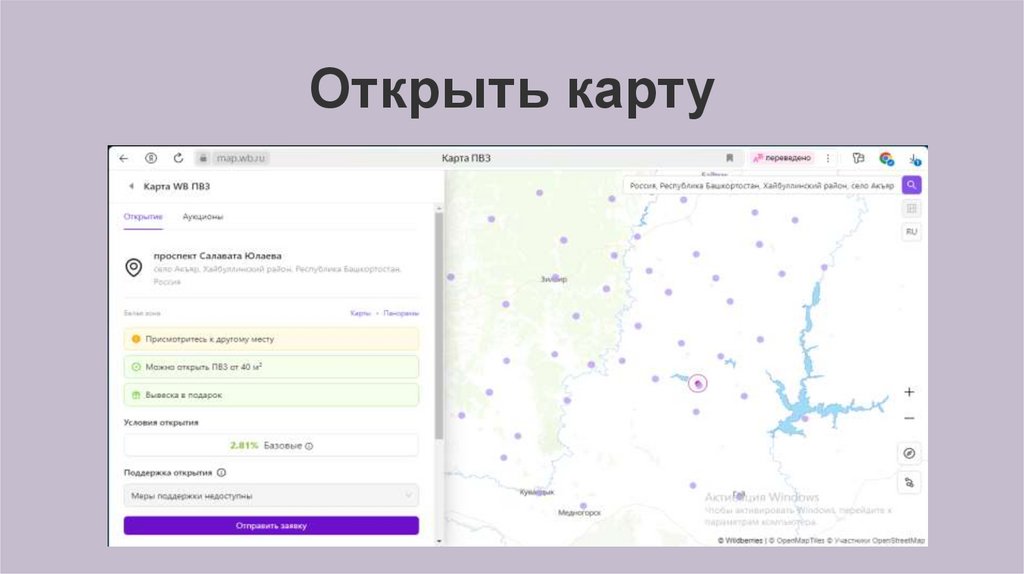
Task: Click the colored profile circle icon
Action: point(886,158)
